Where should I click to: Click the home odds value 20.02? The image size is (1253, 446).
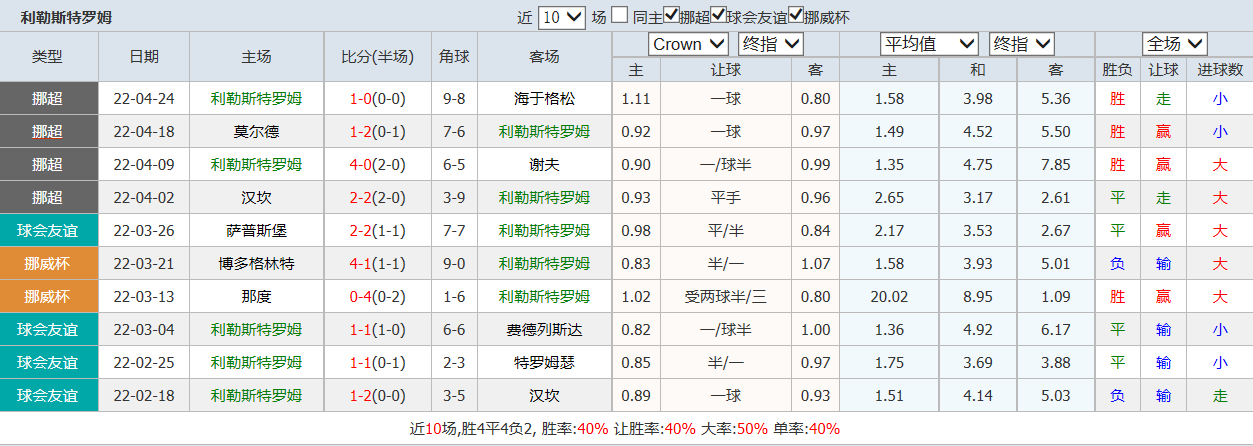pos(889,296)
